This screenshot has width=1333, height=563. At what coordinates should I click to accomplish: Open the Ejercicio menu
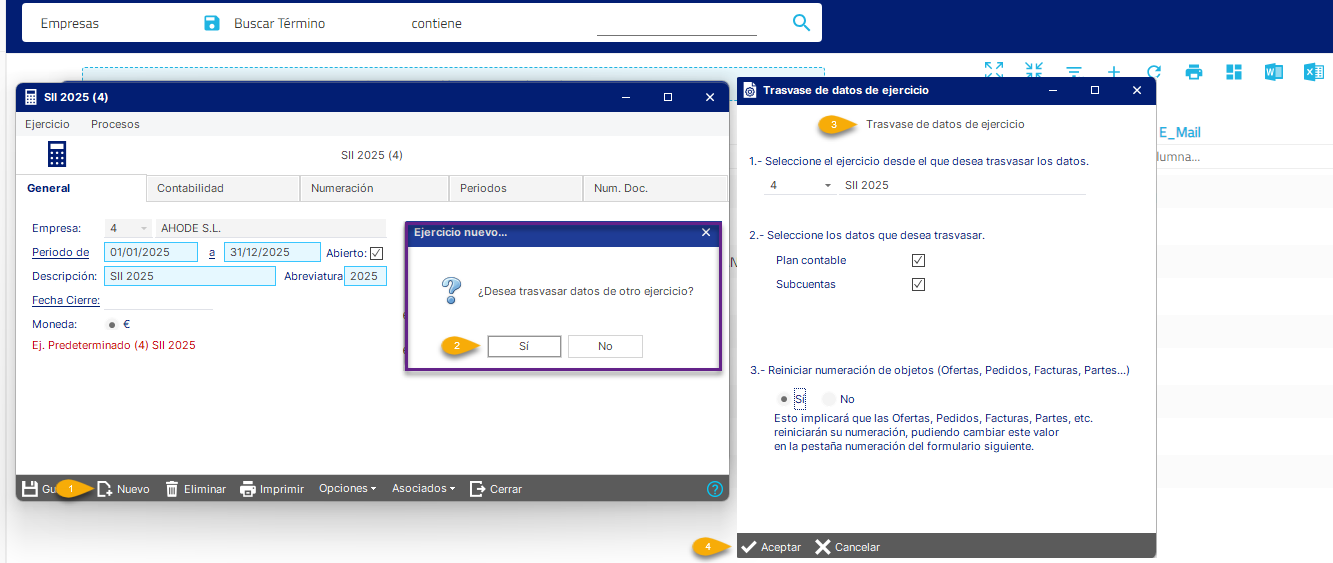[47, 124]
